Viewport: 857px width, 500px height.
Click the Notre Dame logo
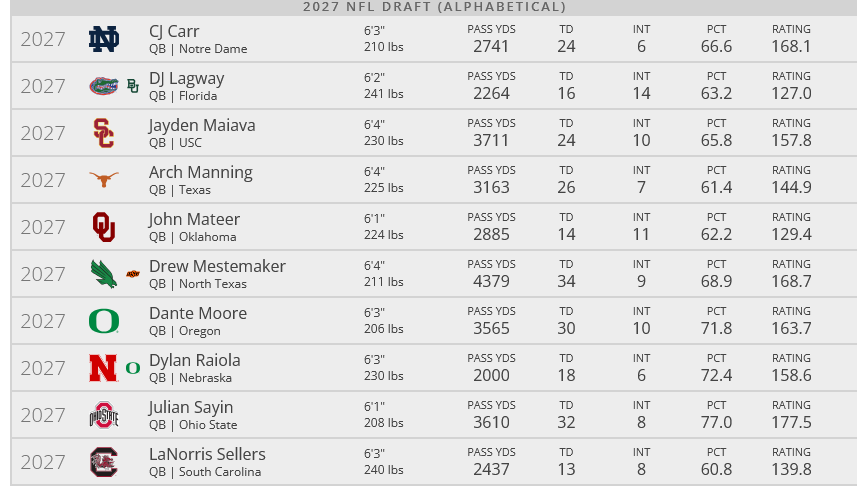[103, 39]
